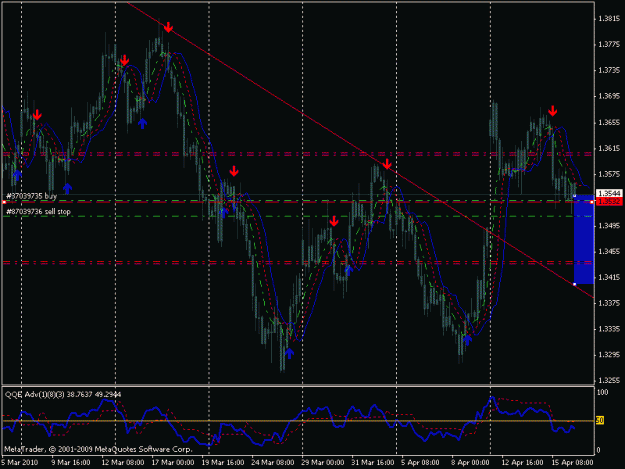Click the '17 Mar 00:00' time label
Image resolution: width=625 pixels, height=469 pixels.
173,462
